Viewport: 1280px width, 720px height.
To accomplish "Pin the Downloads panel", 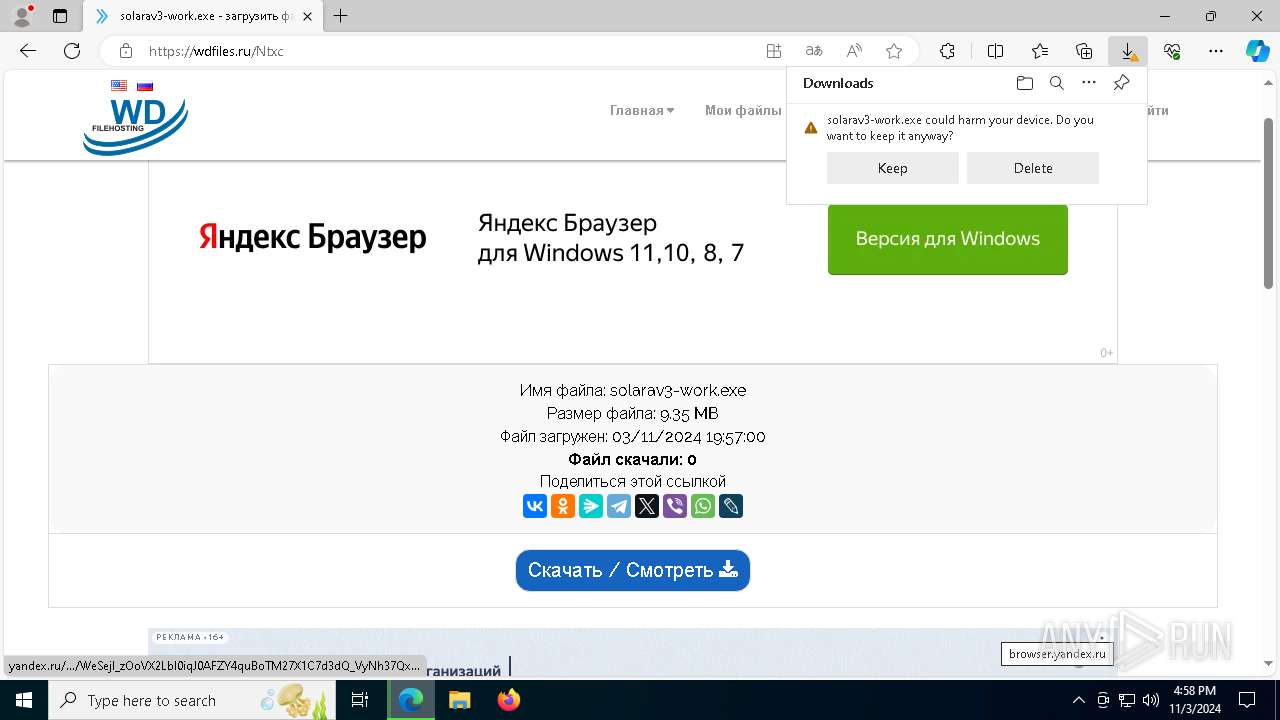I will point(1121,83).
